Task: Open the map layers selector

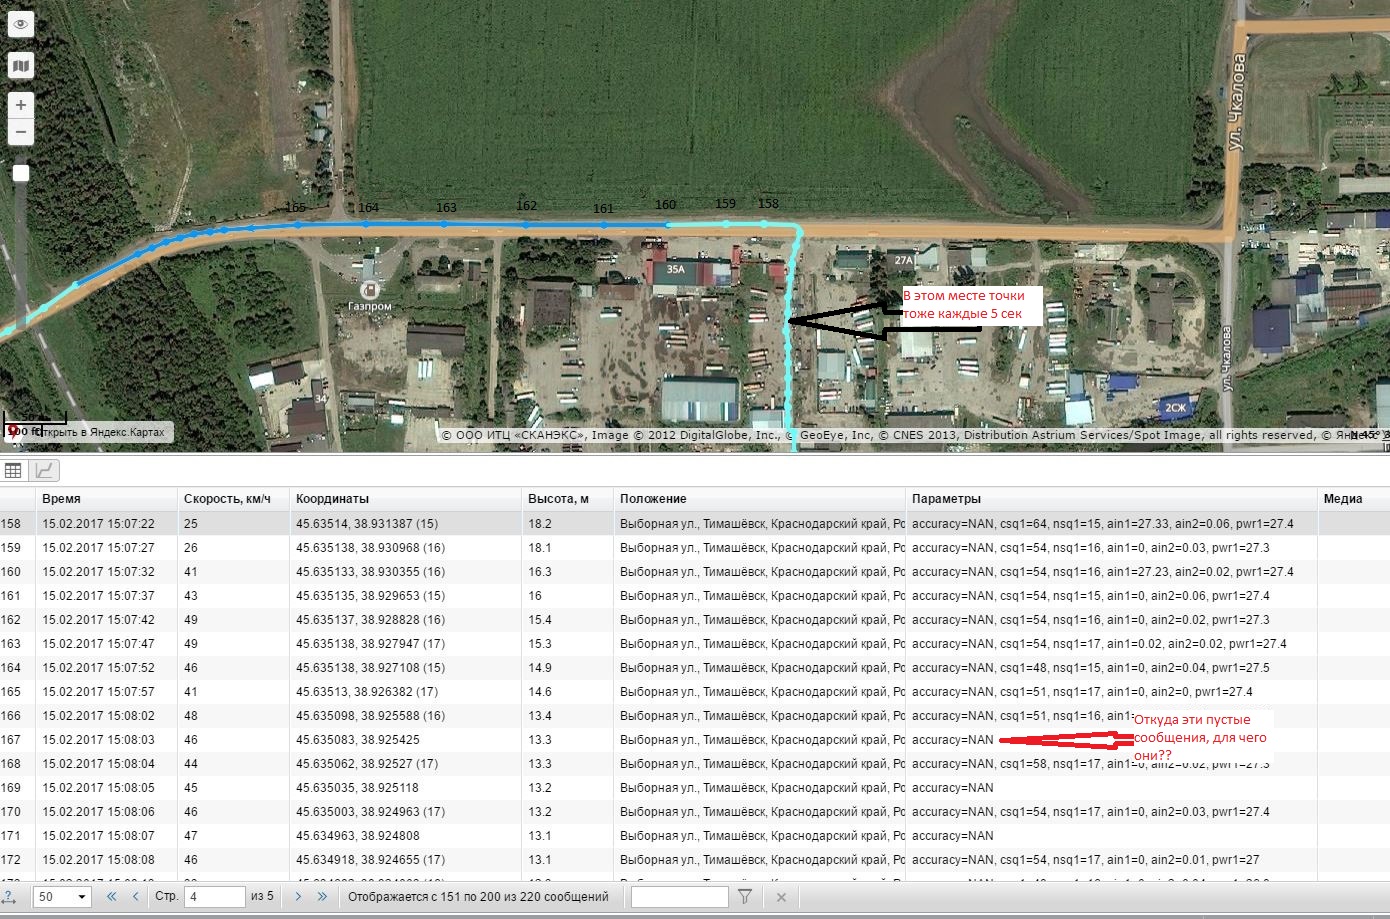Action: pos(20,66)
